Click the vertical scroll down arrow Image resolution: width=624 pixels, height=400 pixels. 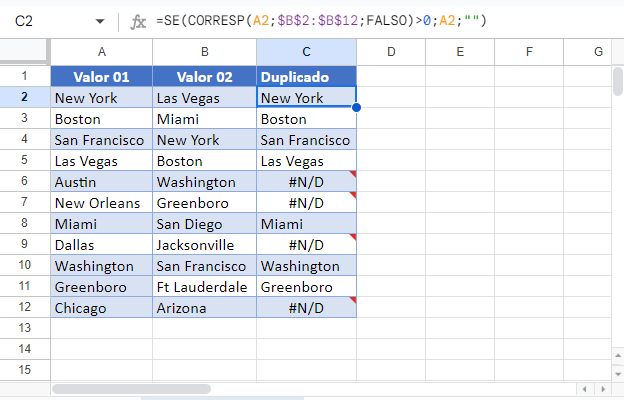pyautogui.click(x=618, y=374)
